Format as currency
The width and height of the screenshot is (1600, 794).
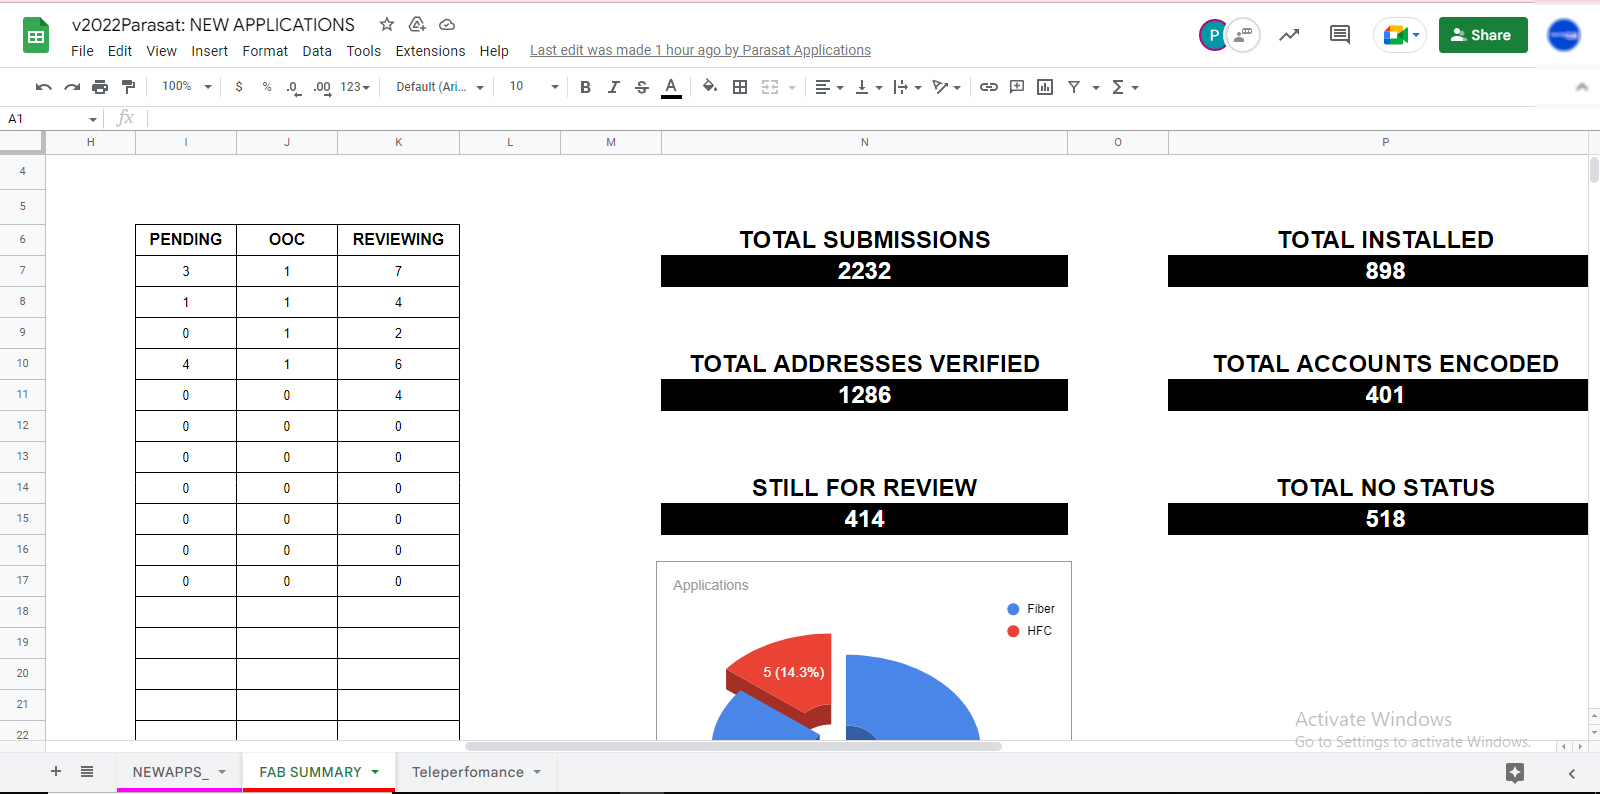coord(239,87)
